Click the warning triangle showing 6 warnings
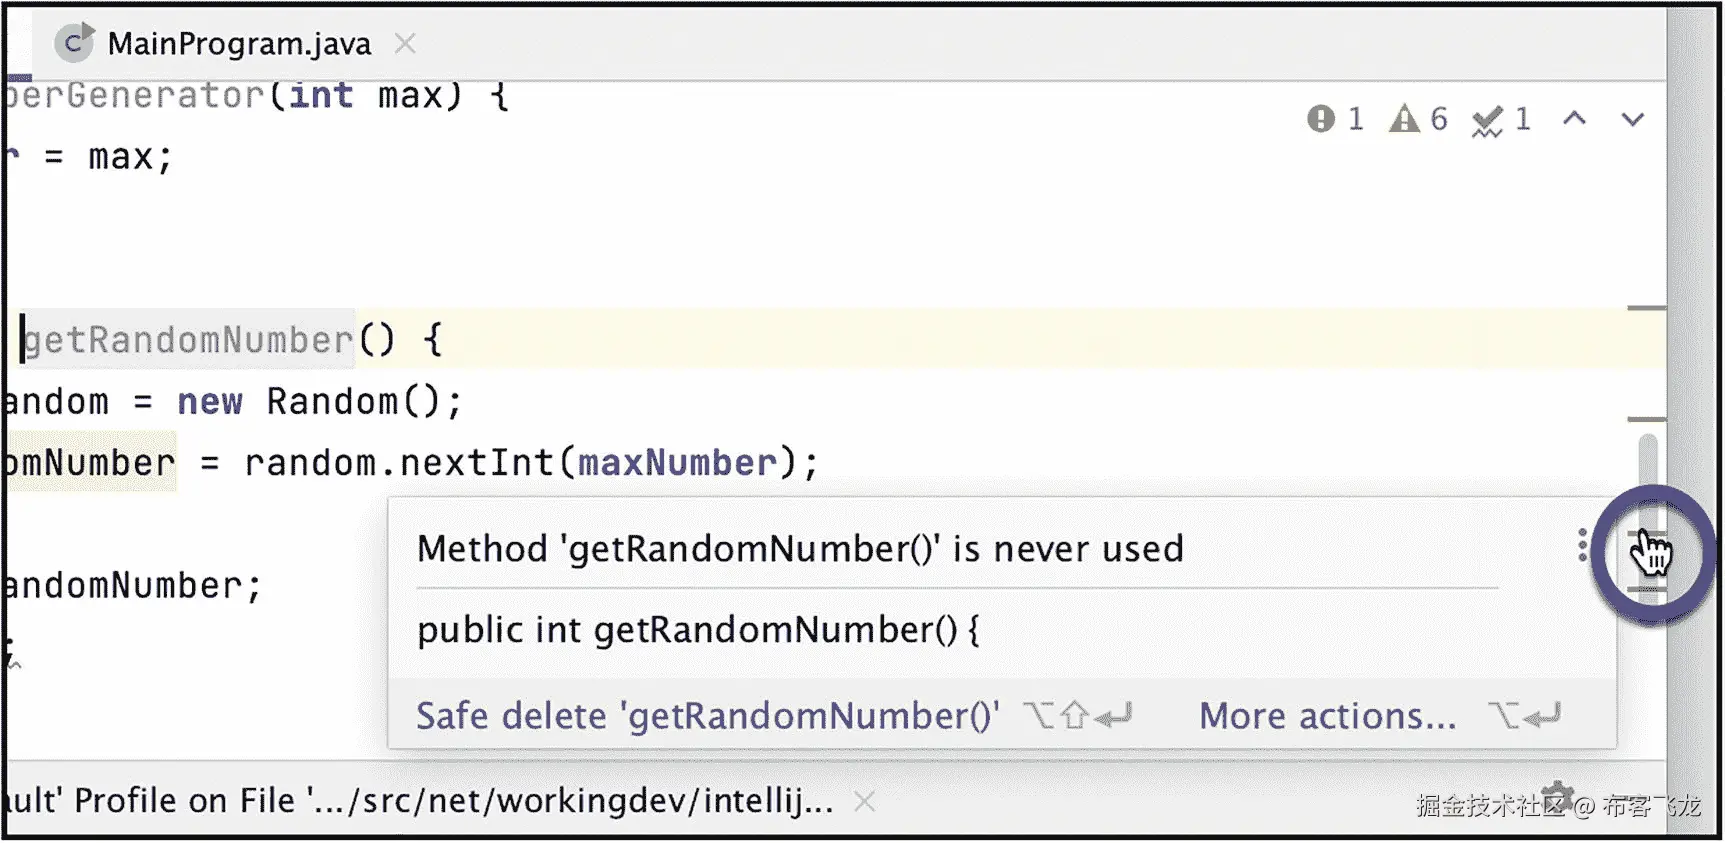Image resolution: width=1725 pixels, height=843 pixels. tap(1418, 119)
